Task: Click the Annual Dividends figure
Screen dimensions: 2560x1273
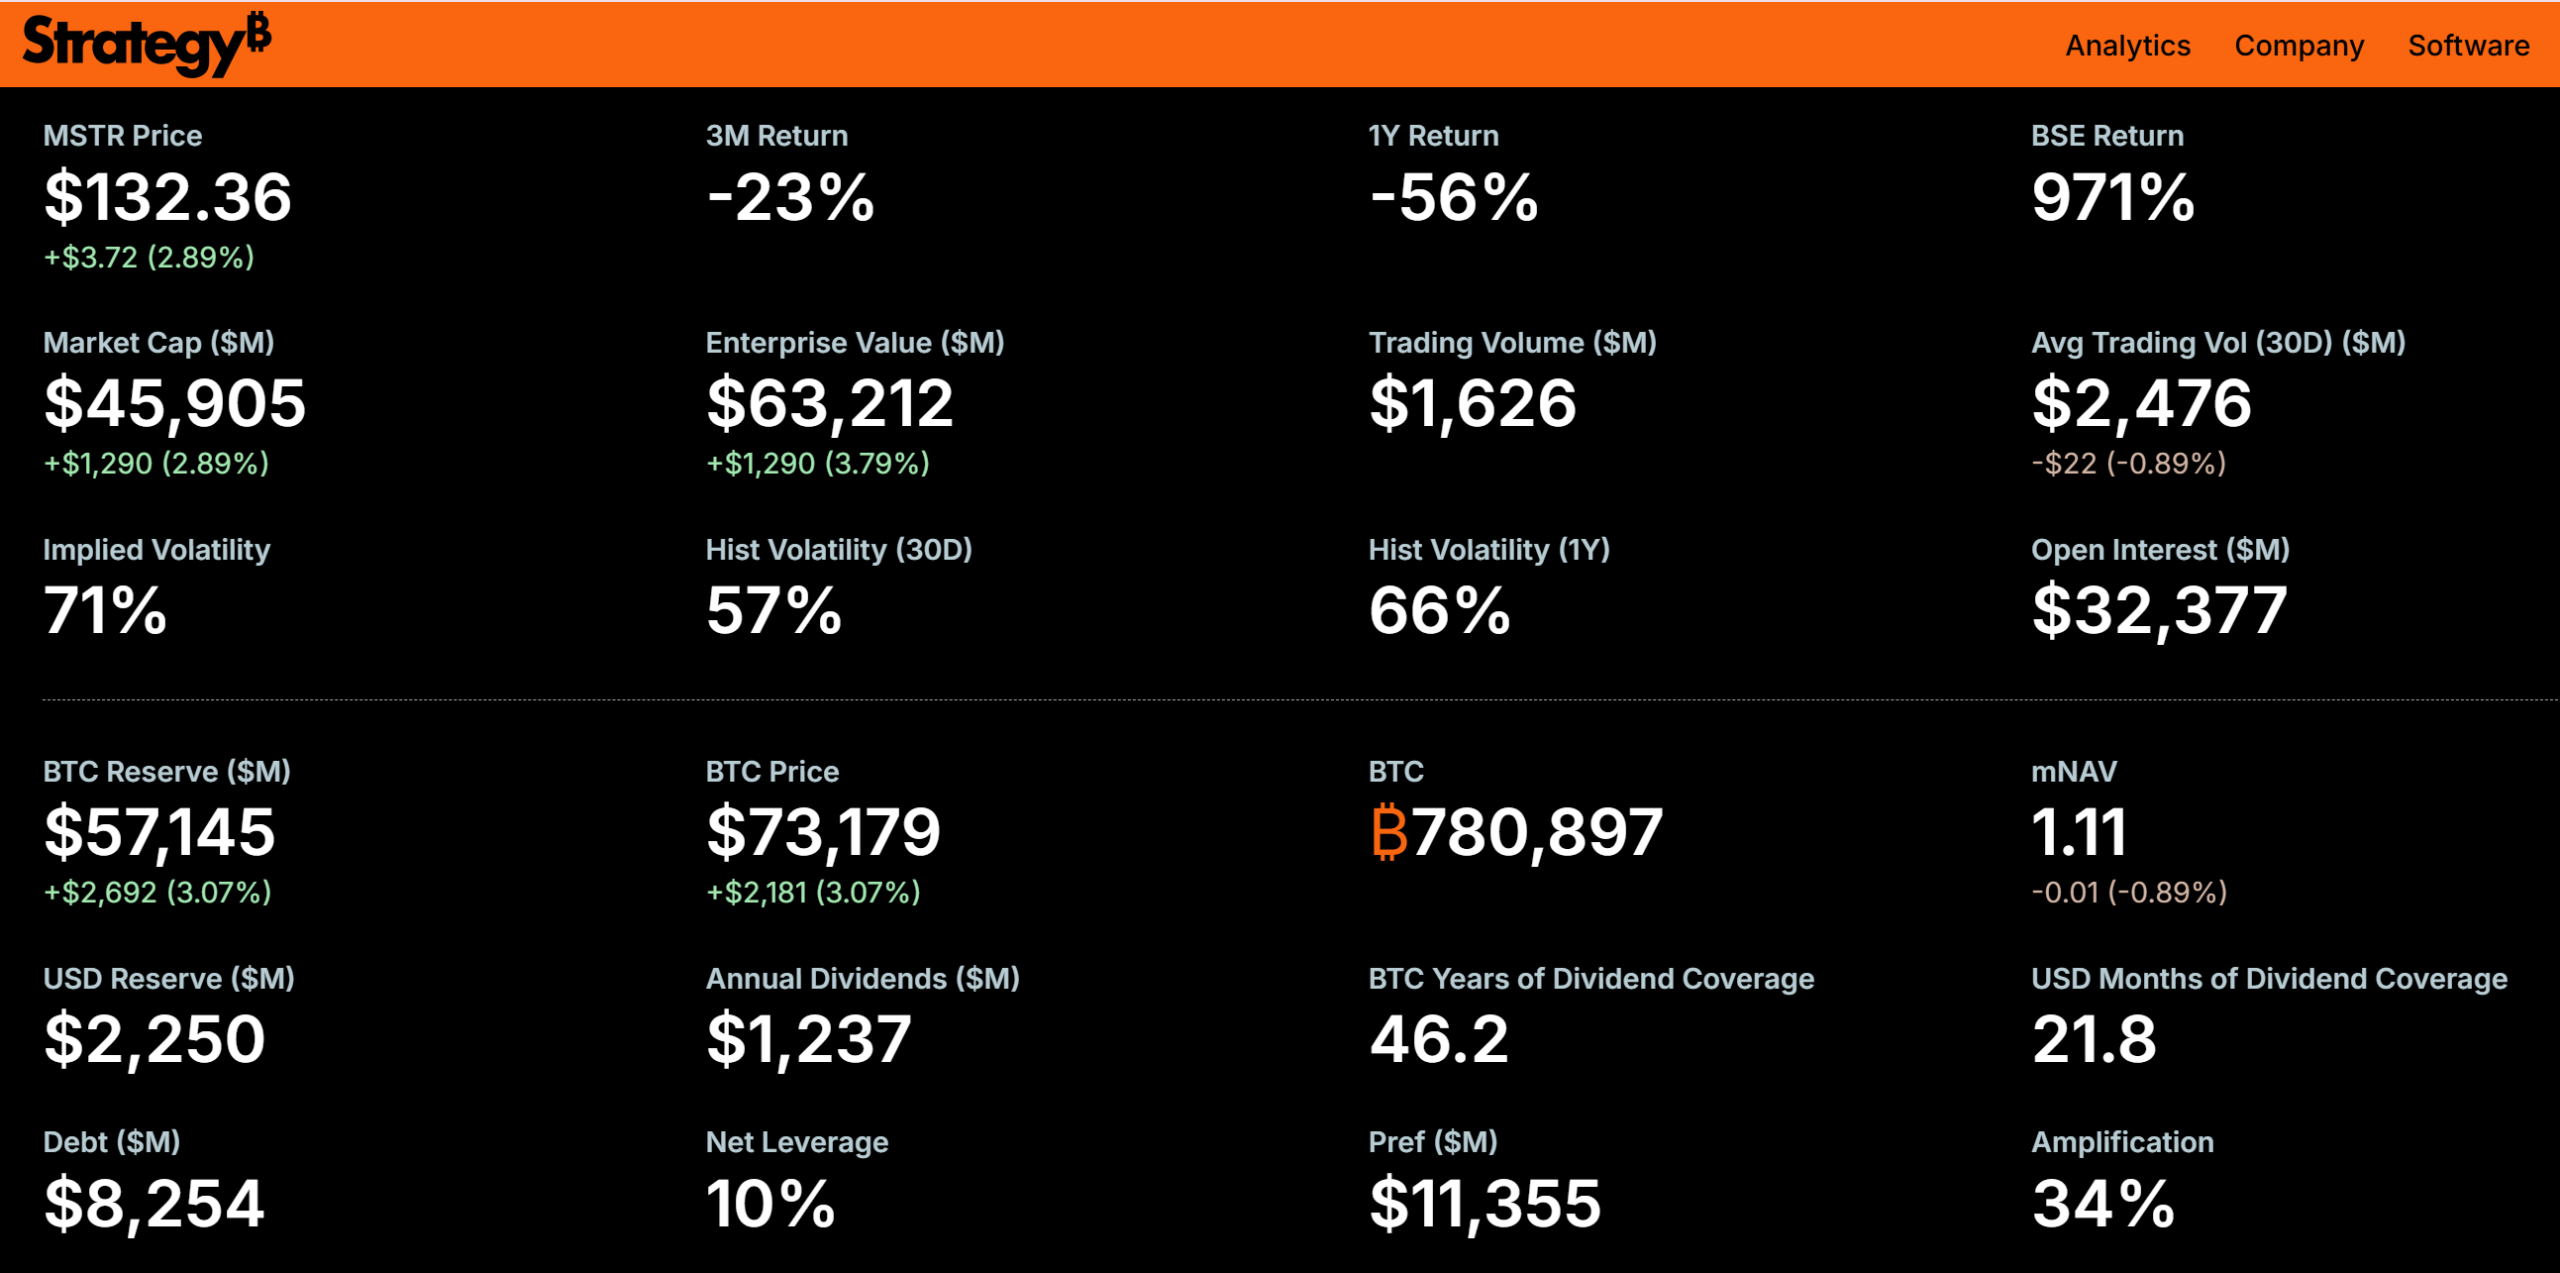Action: (x=810, y=1040)
